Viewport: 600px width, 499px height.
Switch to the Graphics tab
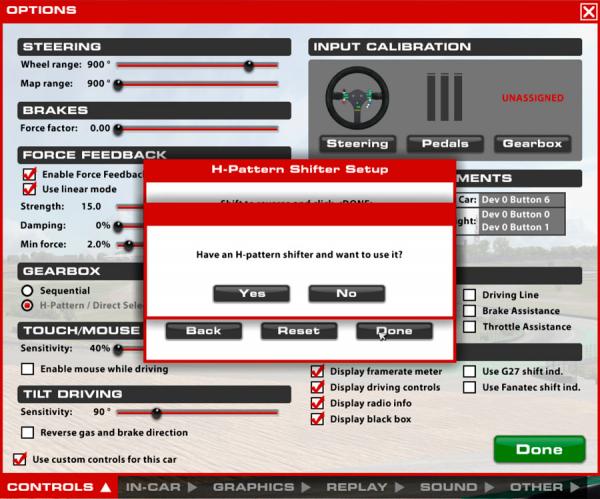click(254, 488)
